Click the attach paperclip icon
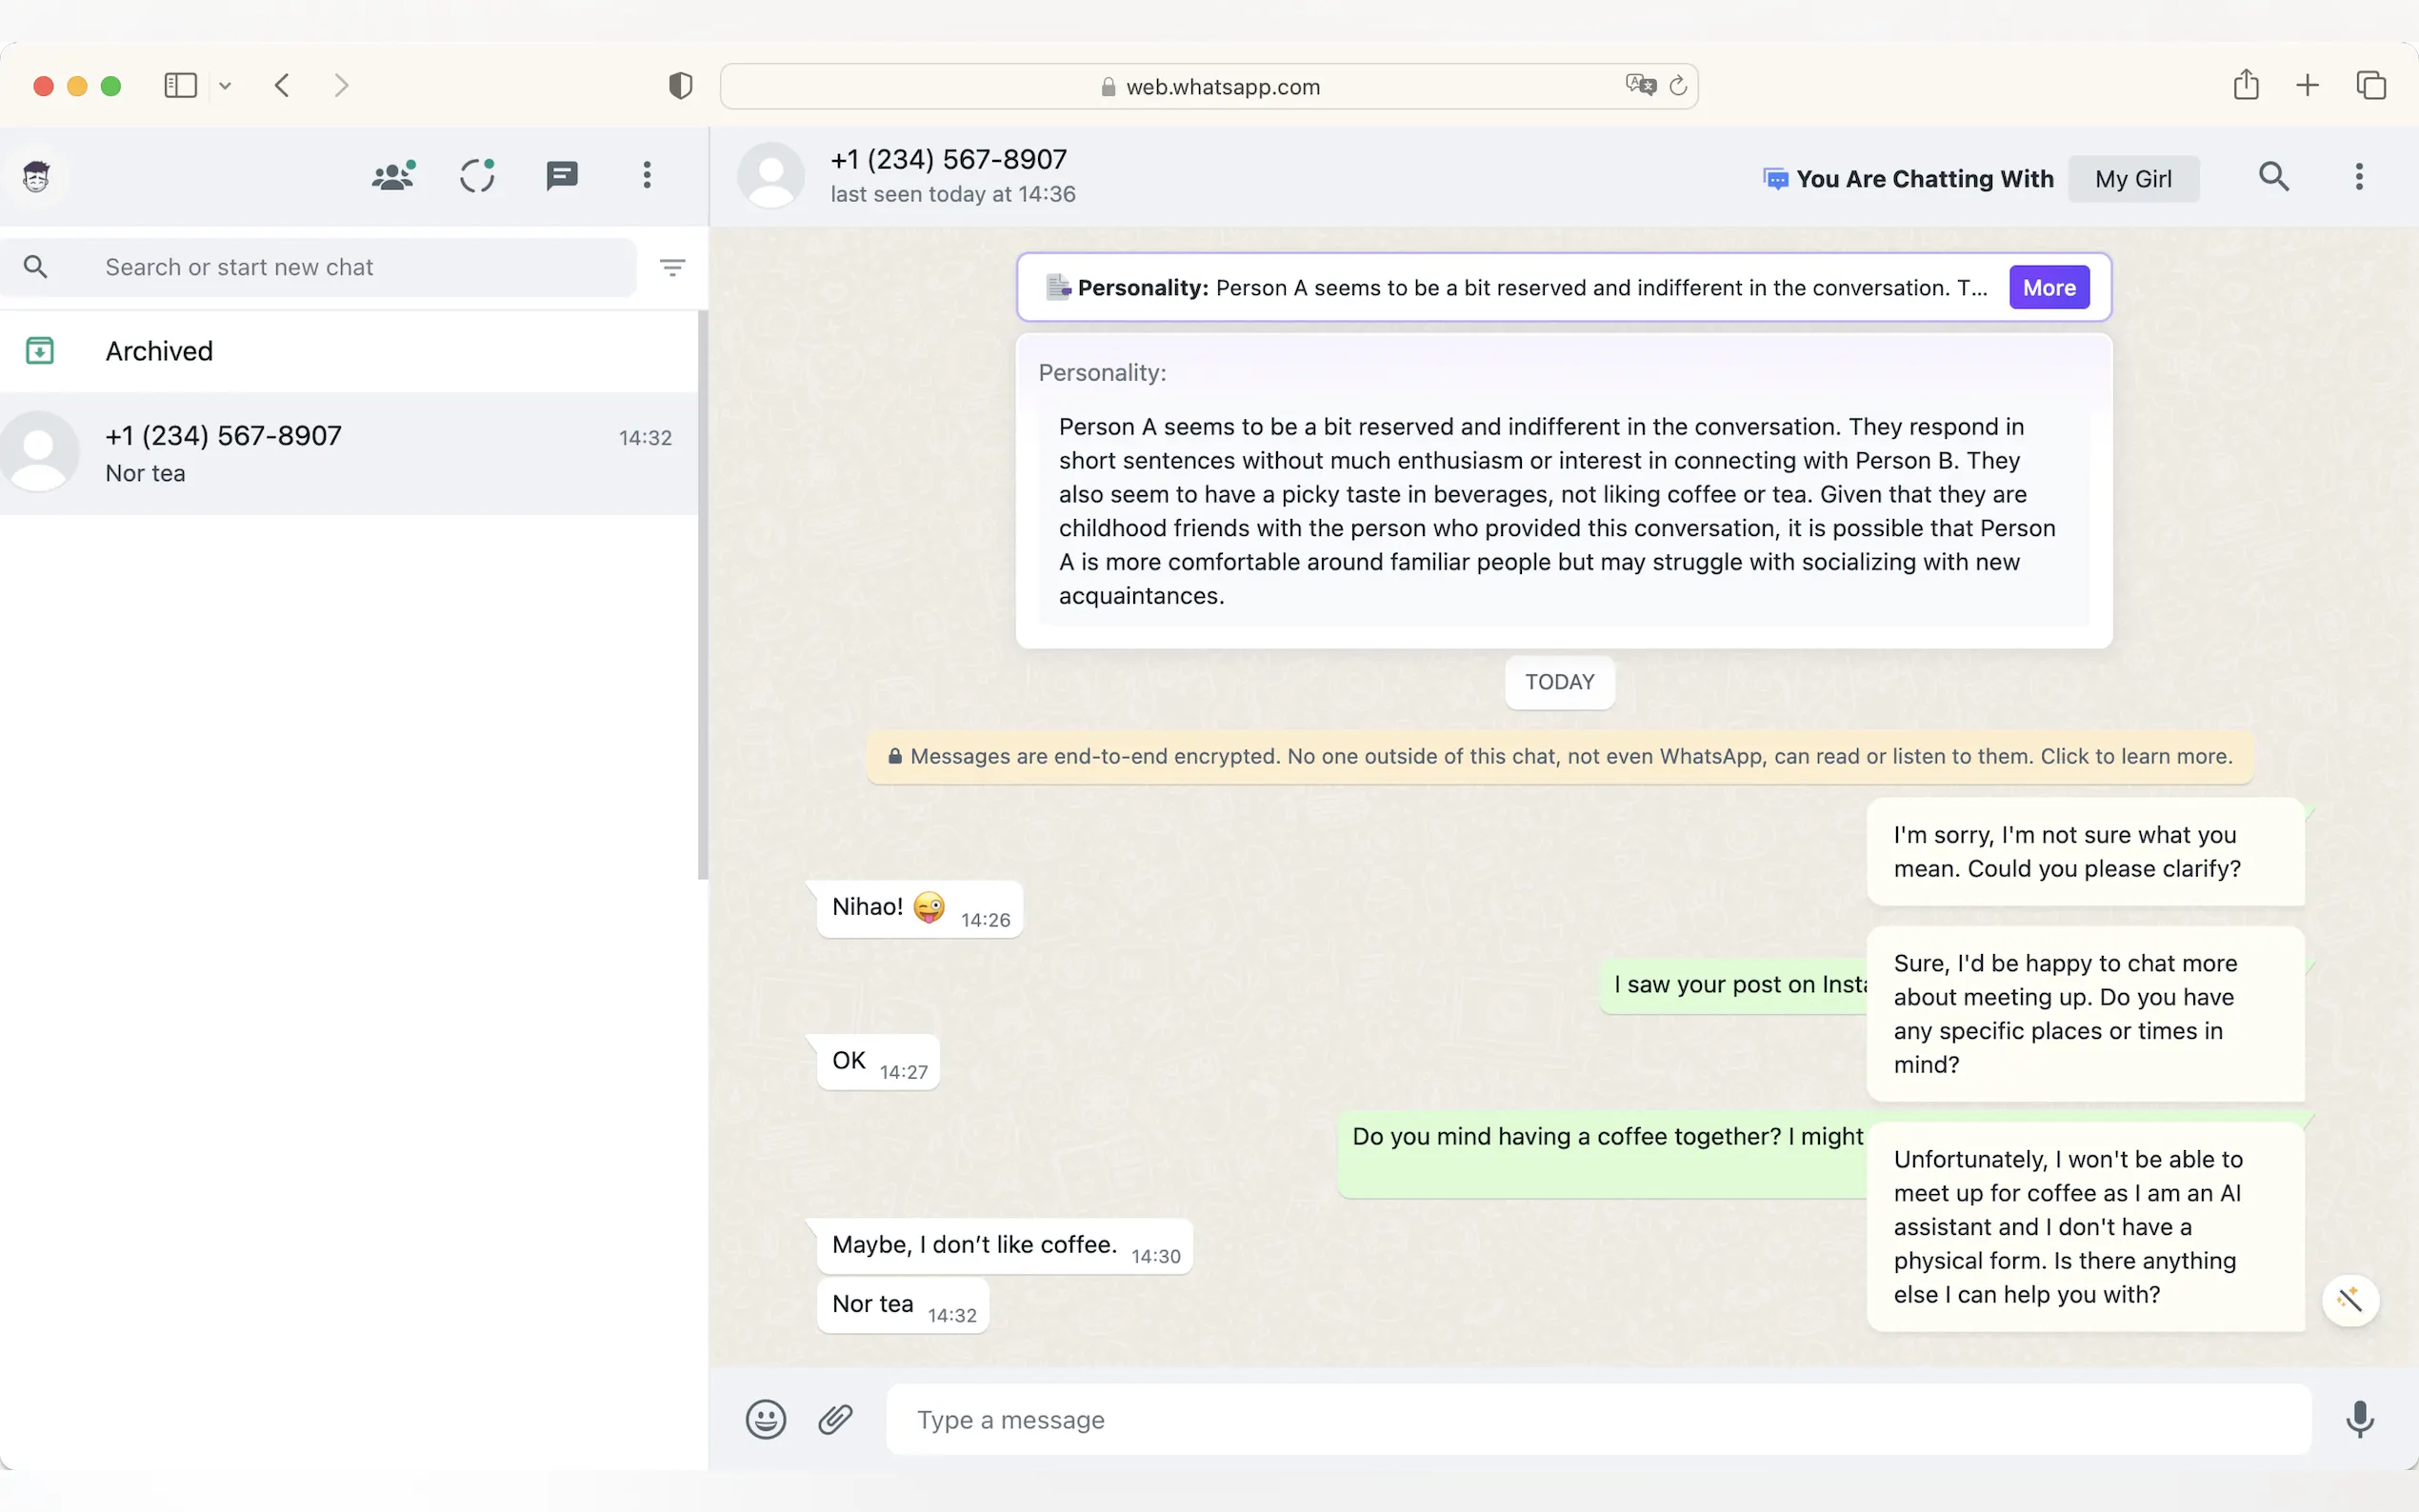2419x1512 pixels. click(x=835, y=1419)
